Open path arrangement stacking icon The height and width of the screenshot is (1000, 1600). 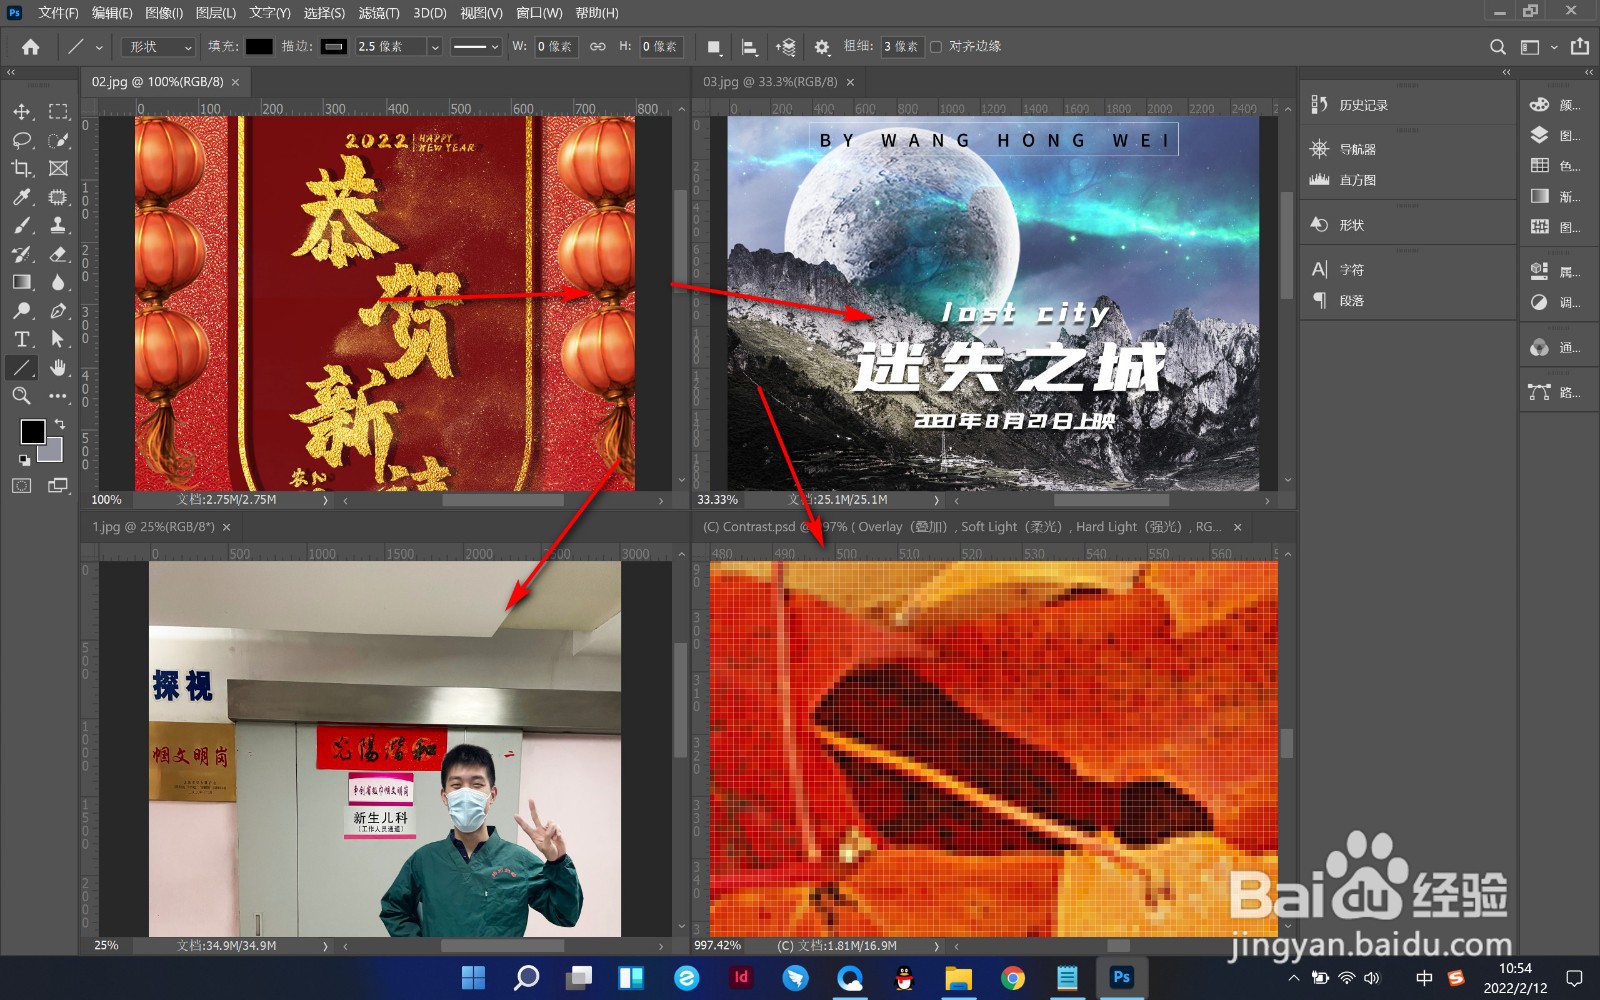tap(786, 47)
